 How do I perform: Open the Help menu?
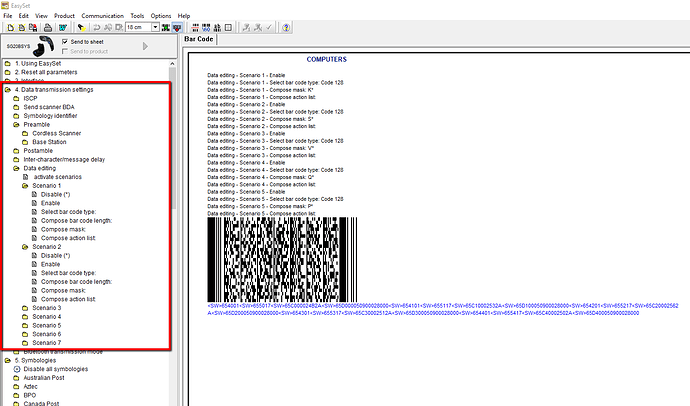click(184, 16)
